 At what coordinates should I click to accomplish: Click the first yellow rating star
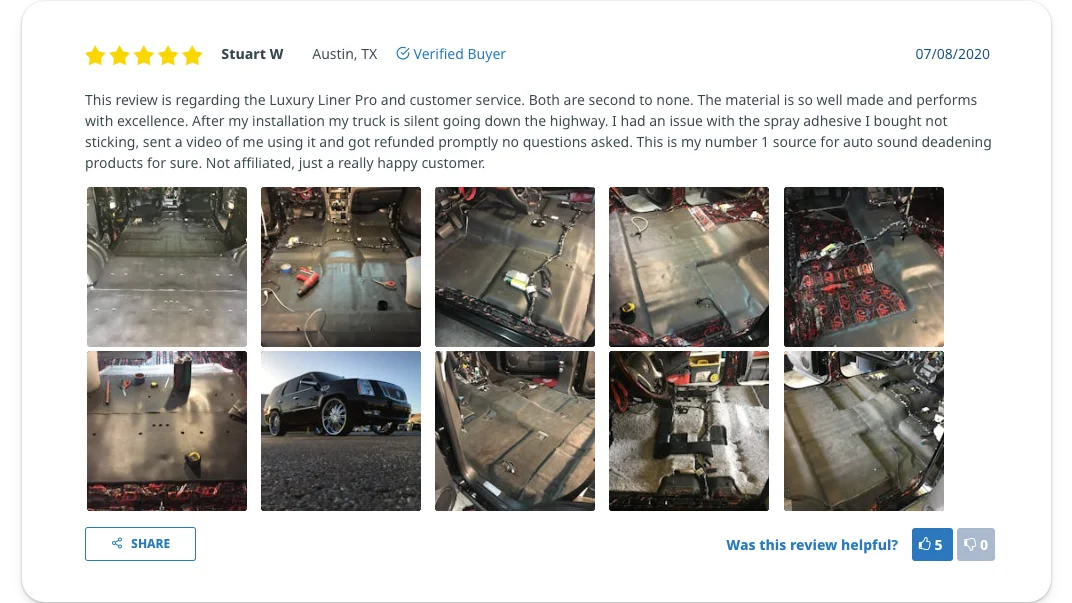(95, 55)
